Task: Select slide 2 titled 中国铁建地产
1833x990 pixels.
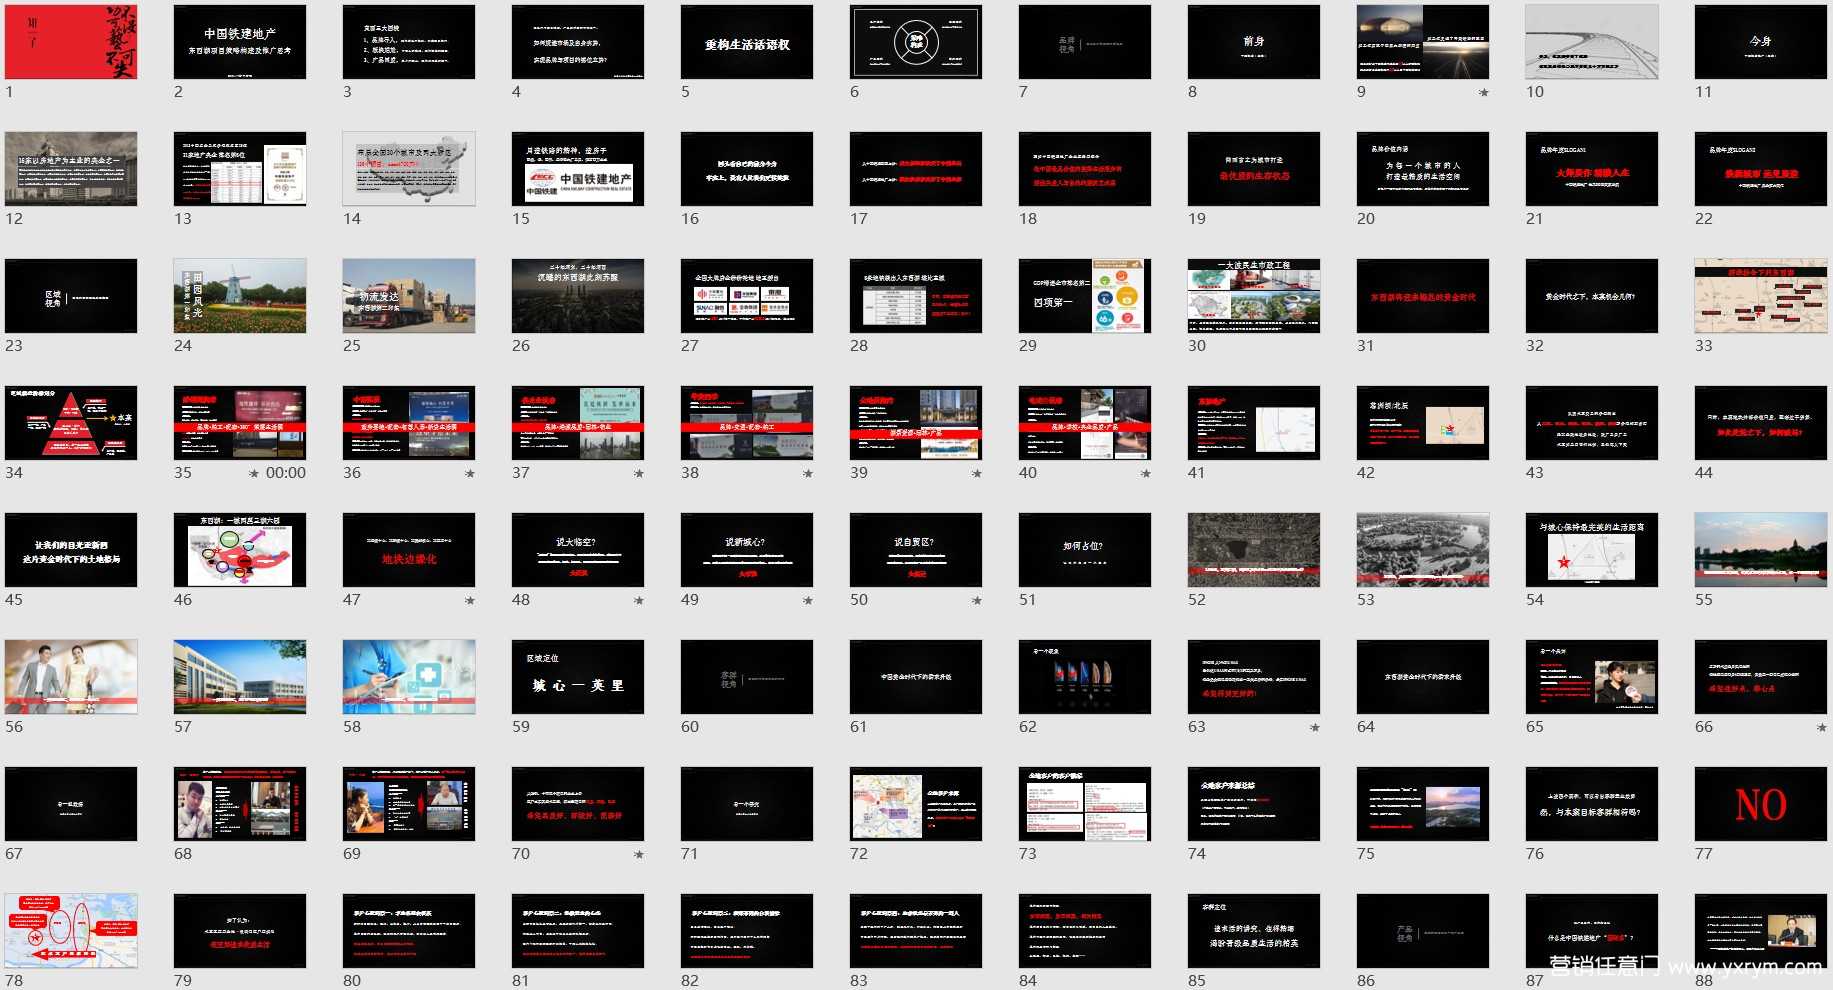Action: [240, 42]
